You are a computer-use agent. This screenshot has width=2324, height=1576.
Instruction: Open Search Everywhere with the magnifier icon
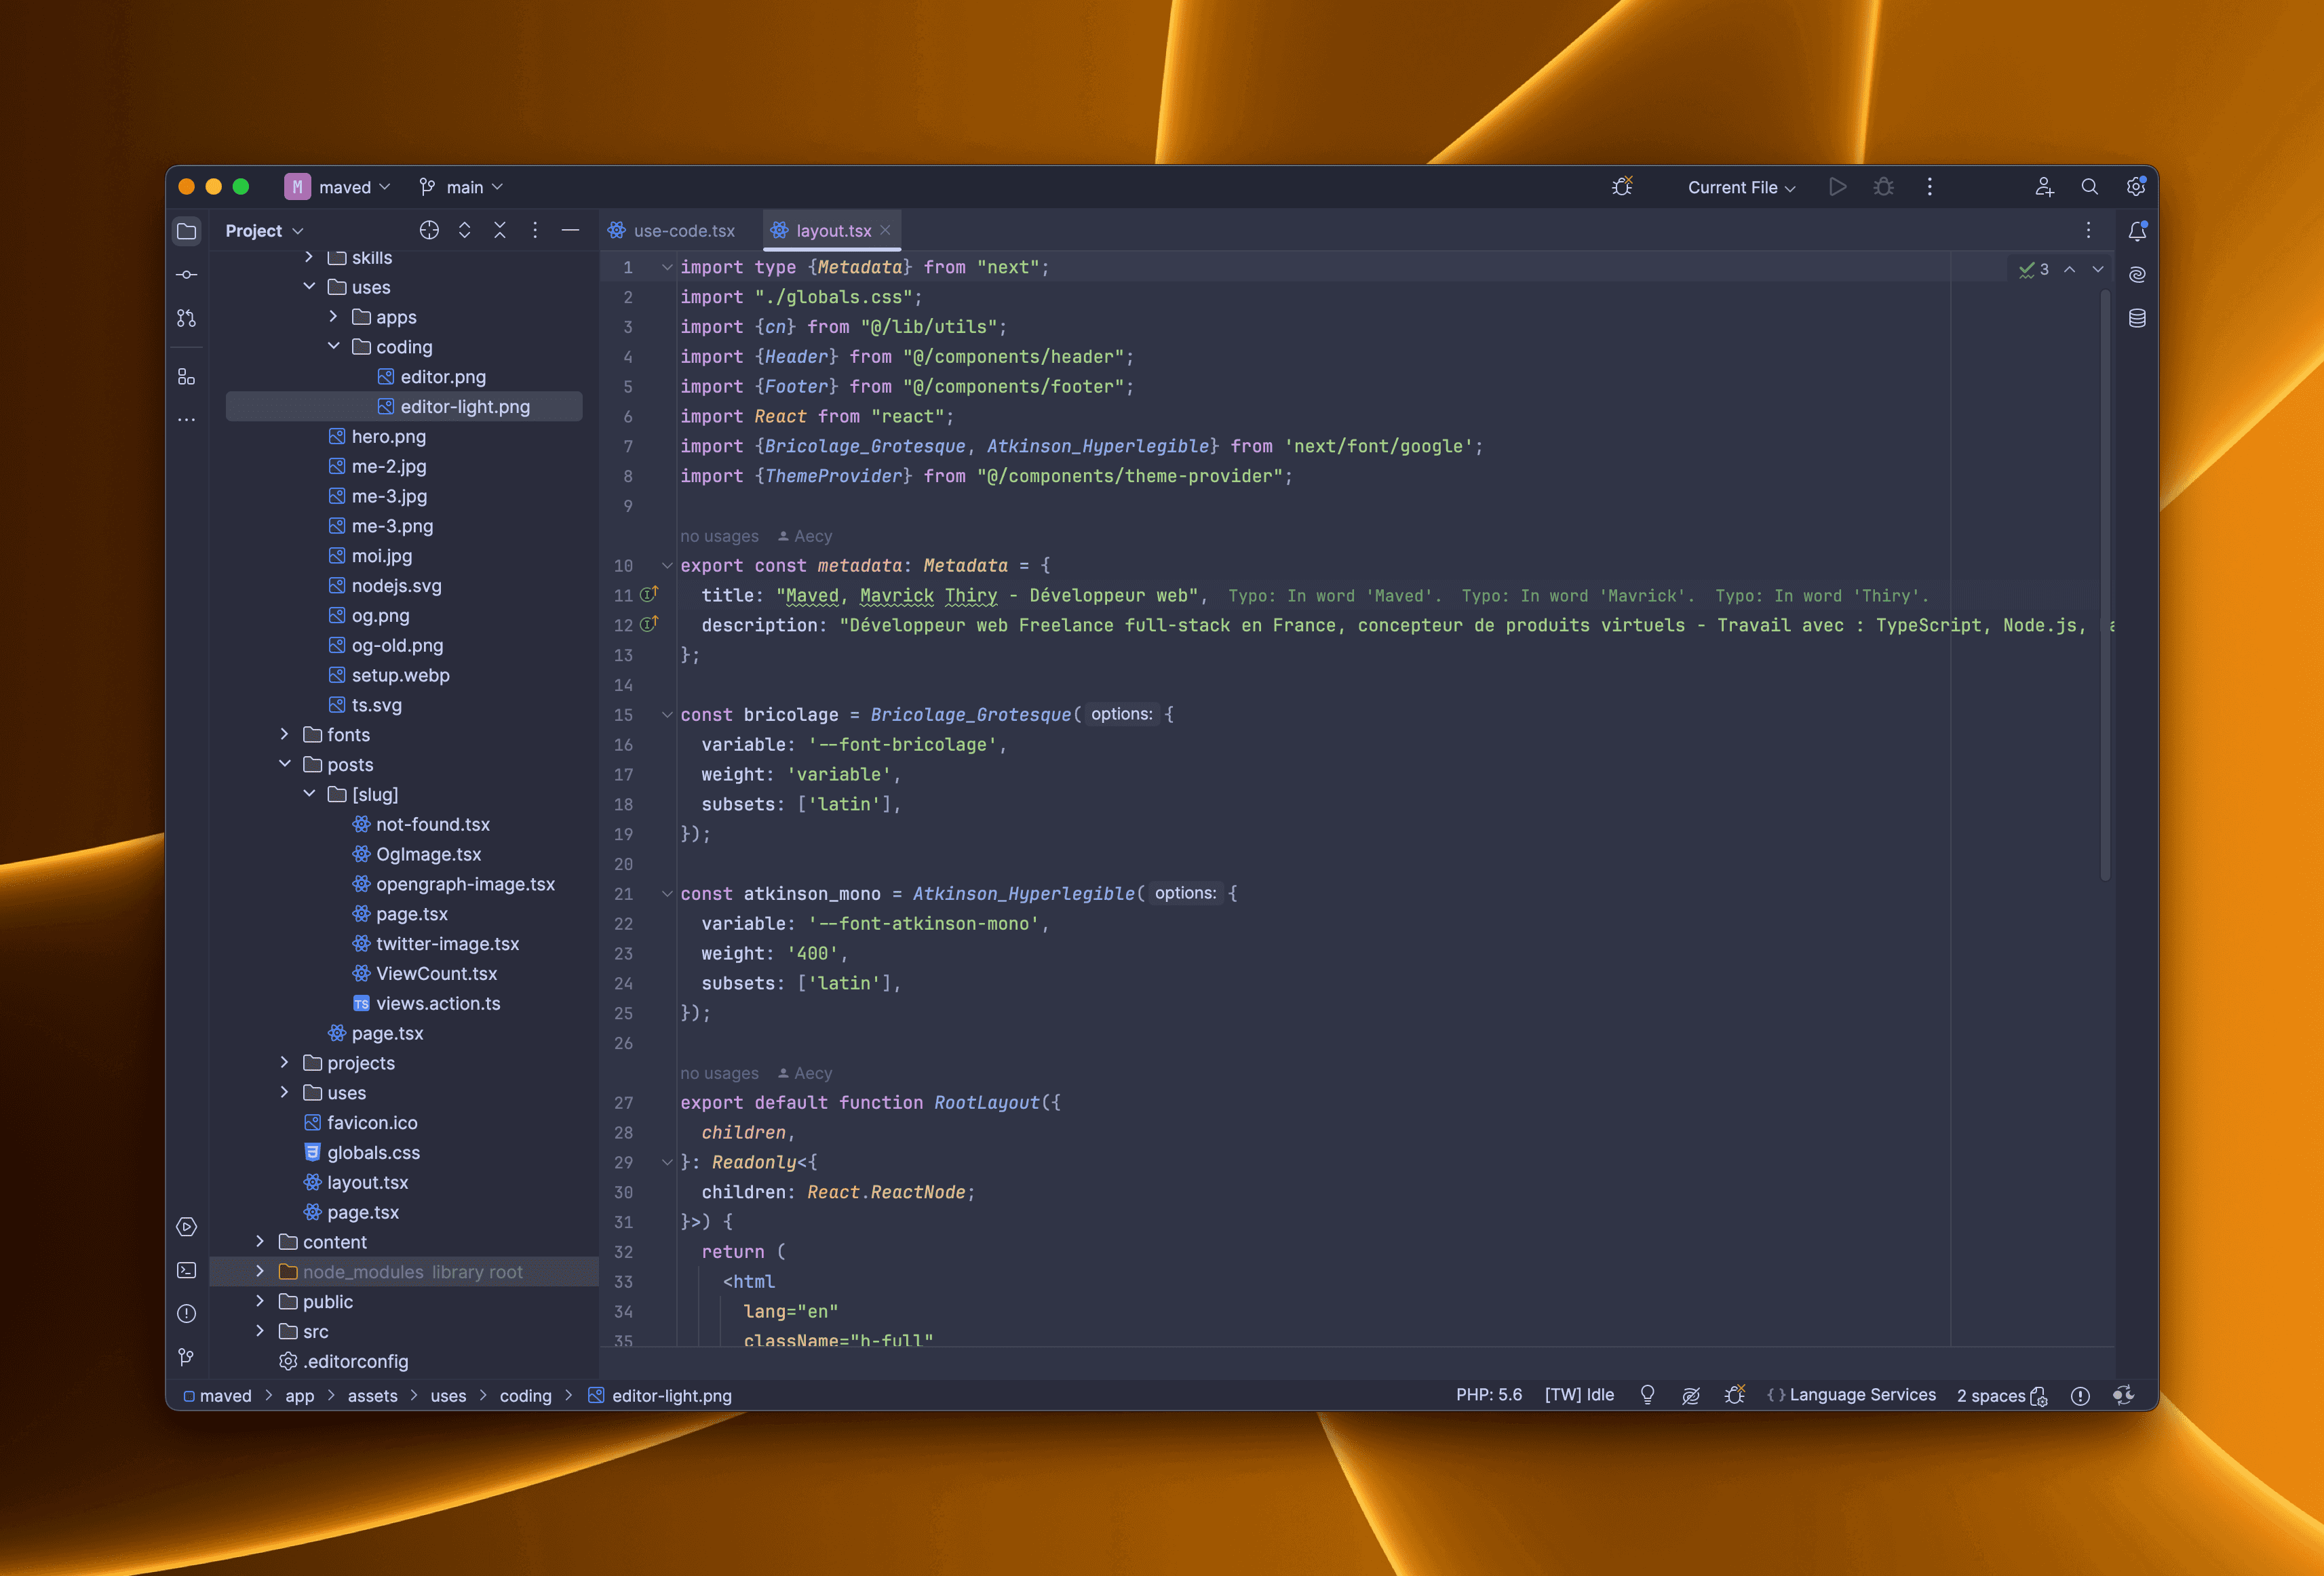click(x=2090, y=187)
